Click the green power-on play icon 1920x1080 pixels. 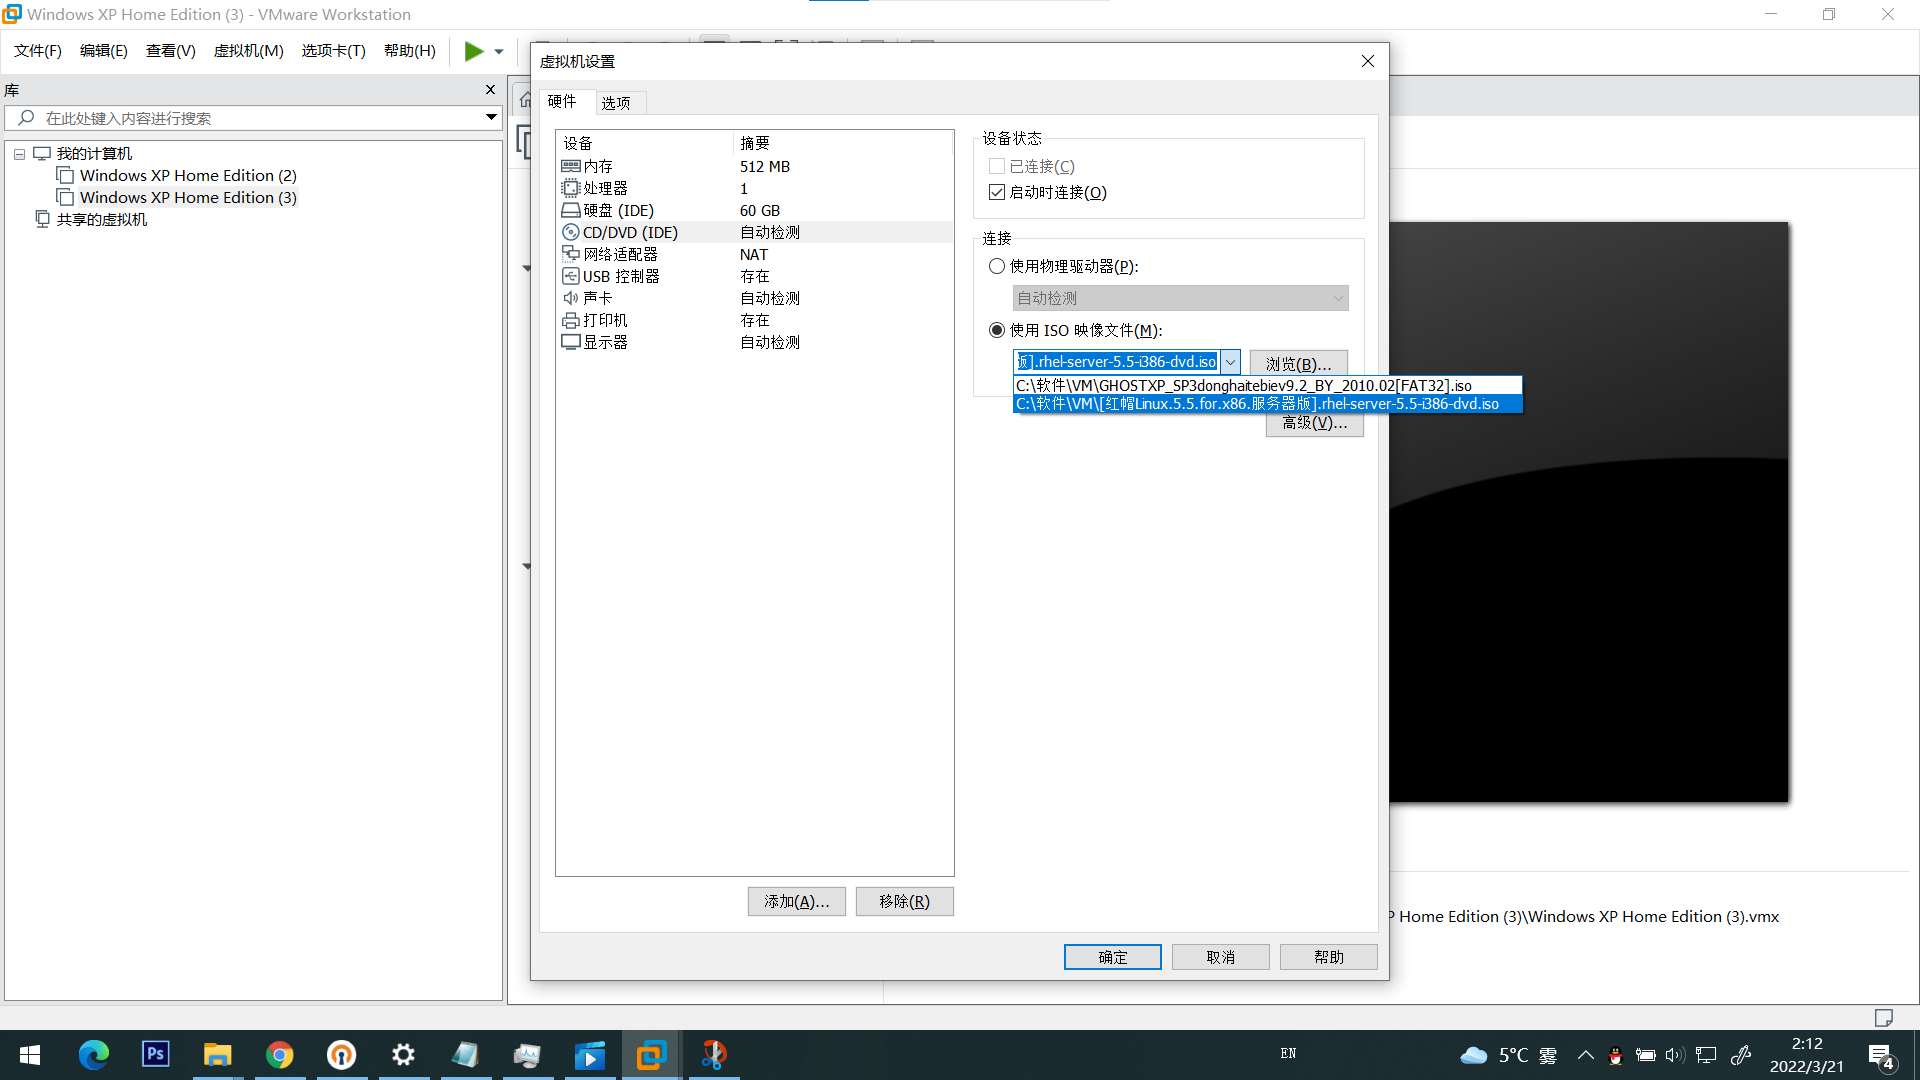[474, 51]
